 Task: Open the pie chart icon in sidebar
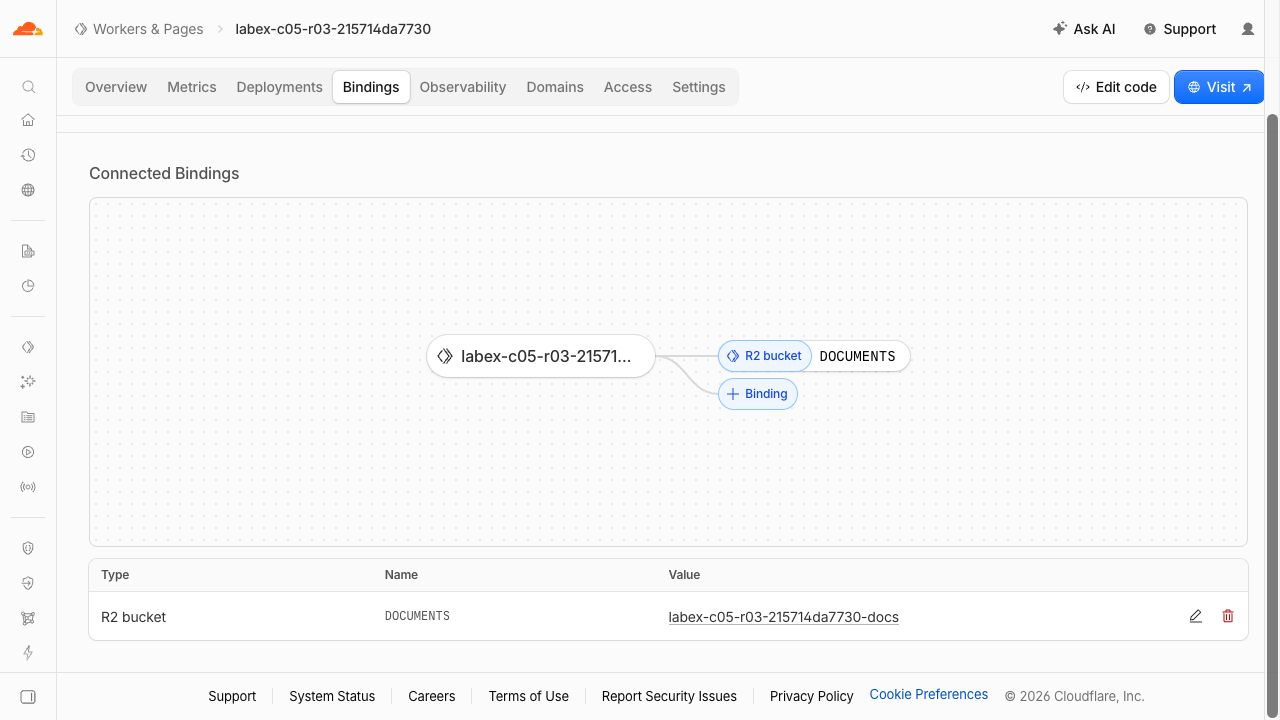tap(28, 286)
